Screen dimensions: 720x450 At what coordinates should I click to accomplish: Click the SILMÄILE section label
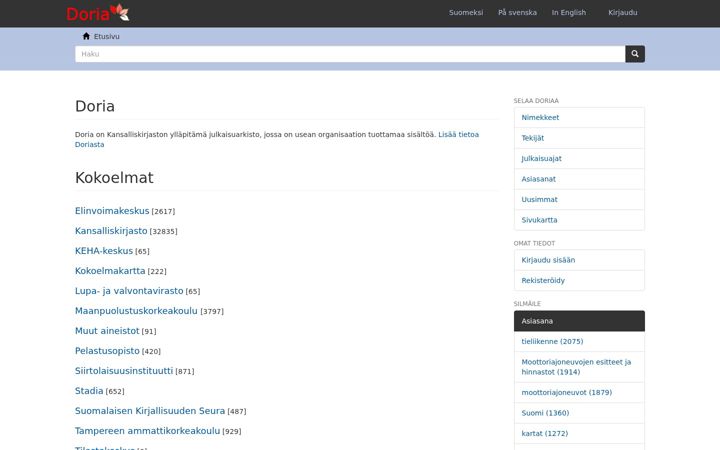coord(527,304)
